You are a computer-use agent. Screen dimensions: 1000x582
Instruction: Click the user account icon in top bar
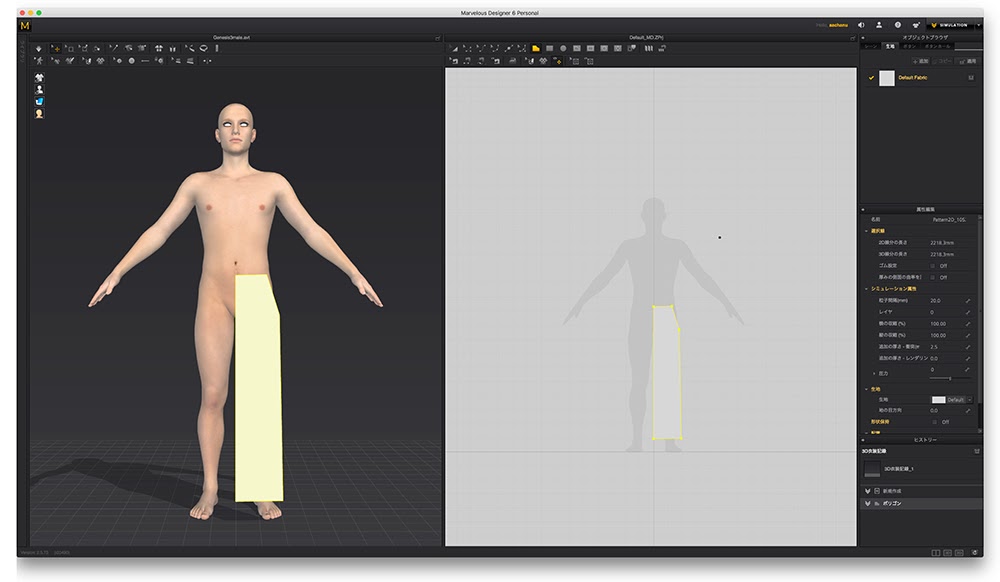pyautogui.click(x=879, y=24)
